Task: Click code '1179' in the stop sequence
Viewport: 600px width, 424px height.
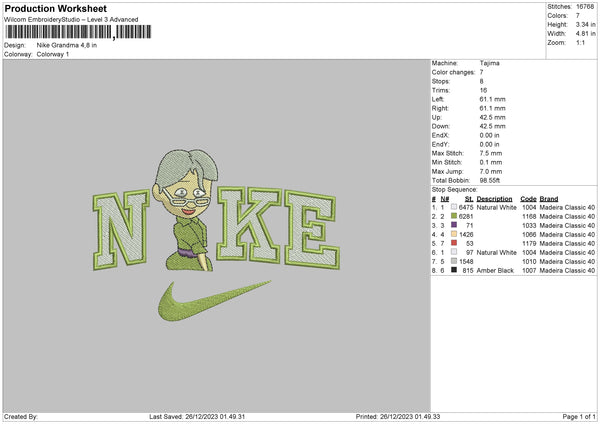Action: pos(529,243)
